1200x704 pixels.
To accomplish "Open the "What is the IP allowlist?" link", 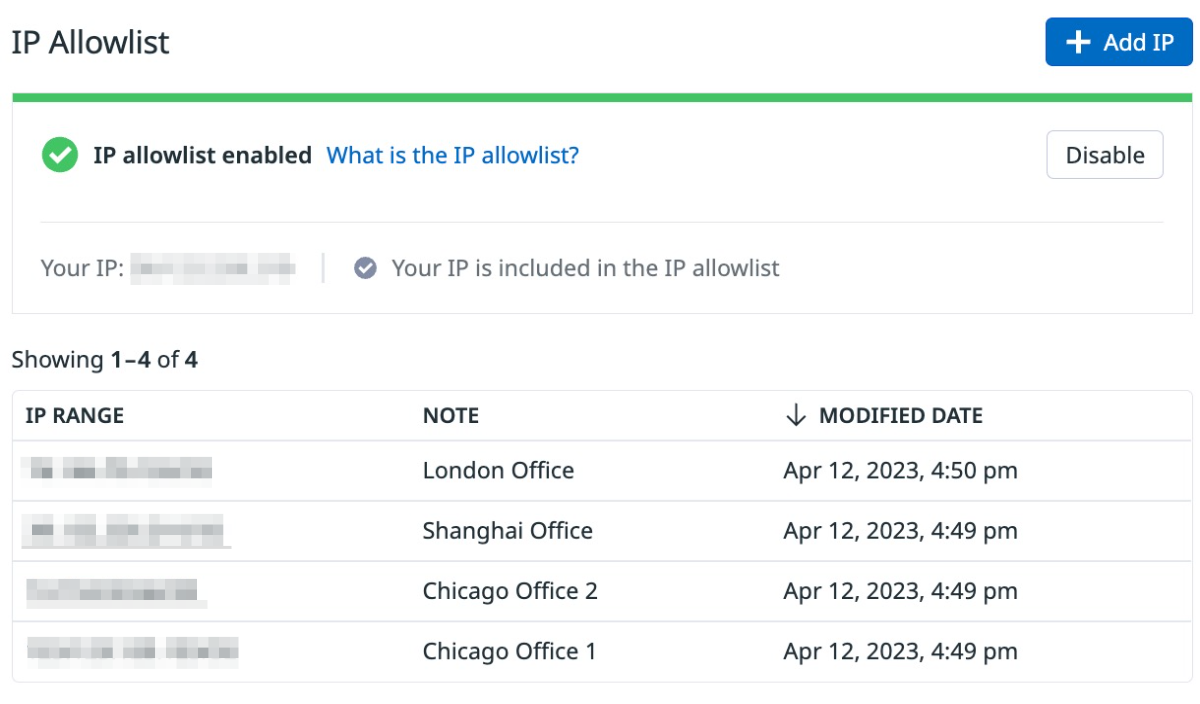I will click(x=452, y=155).
